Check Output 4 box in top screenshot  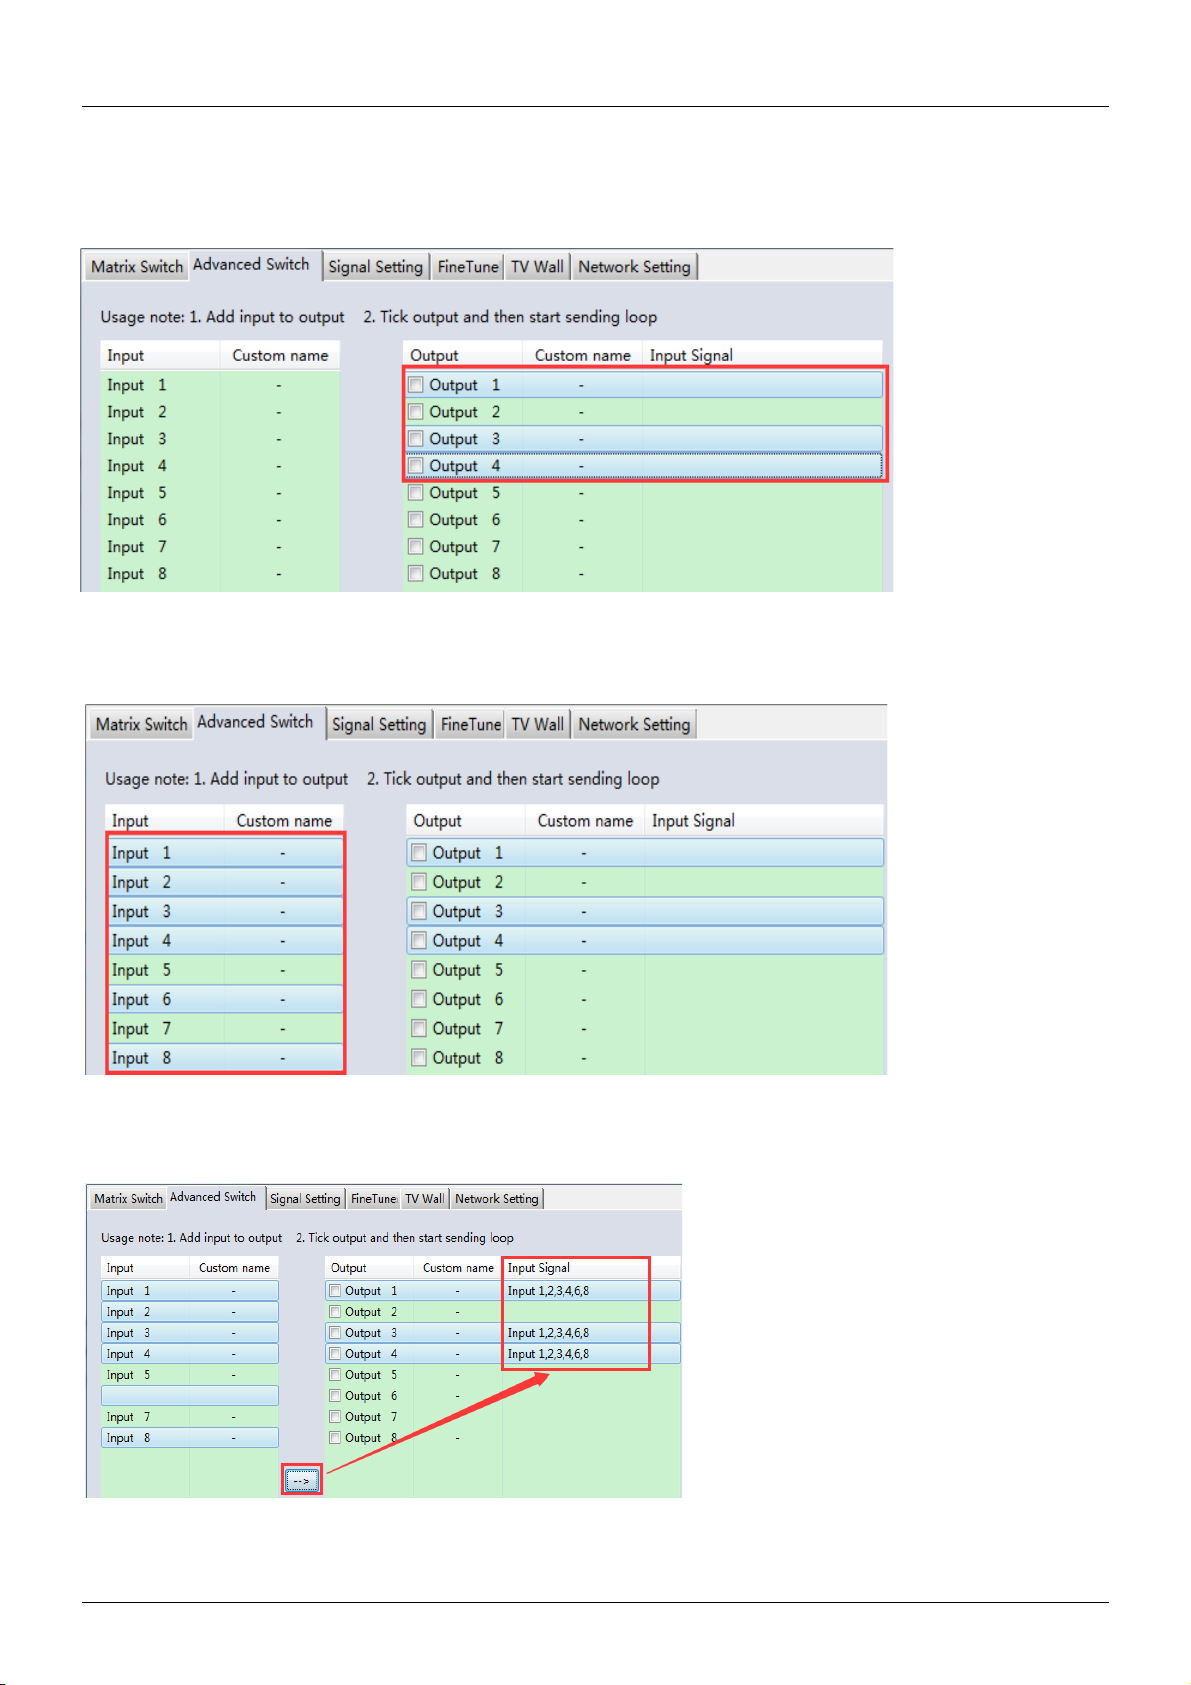tap(416, 466)
